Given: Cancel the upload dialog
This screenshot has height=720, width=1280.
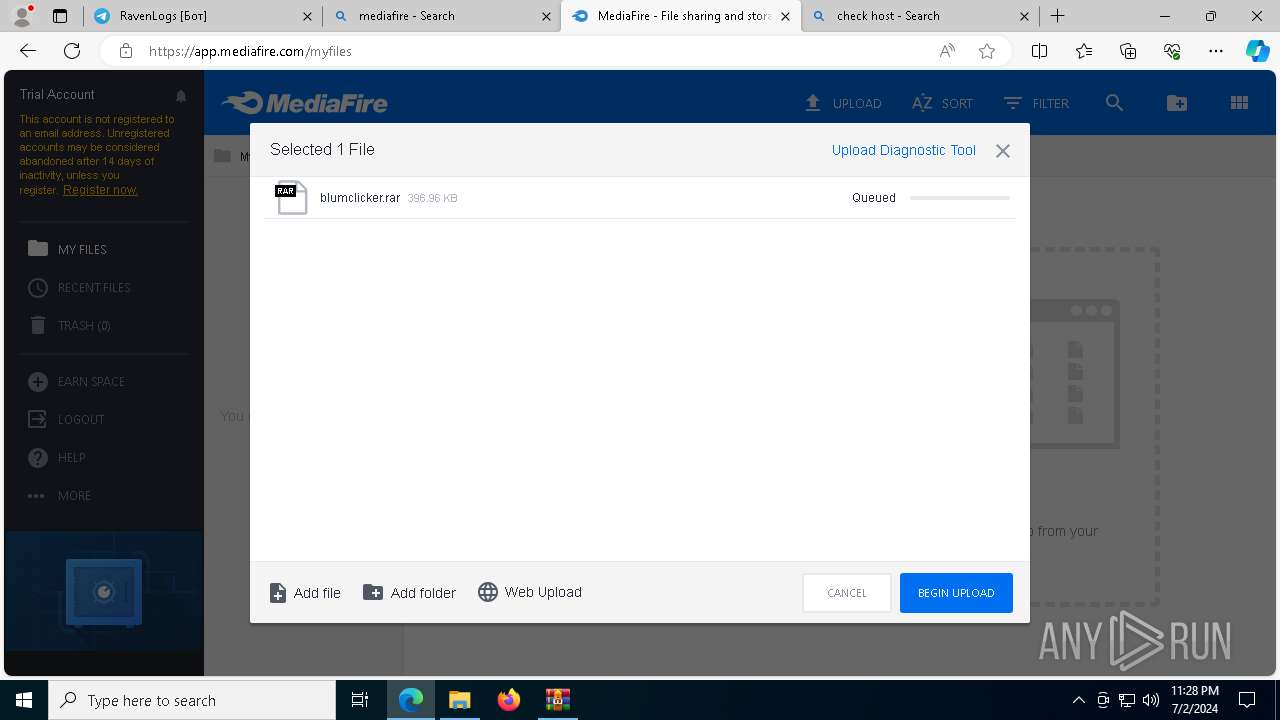Looking at the screenshot, I should click(x=847, y=593).
